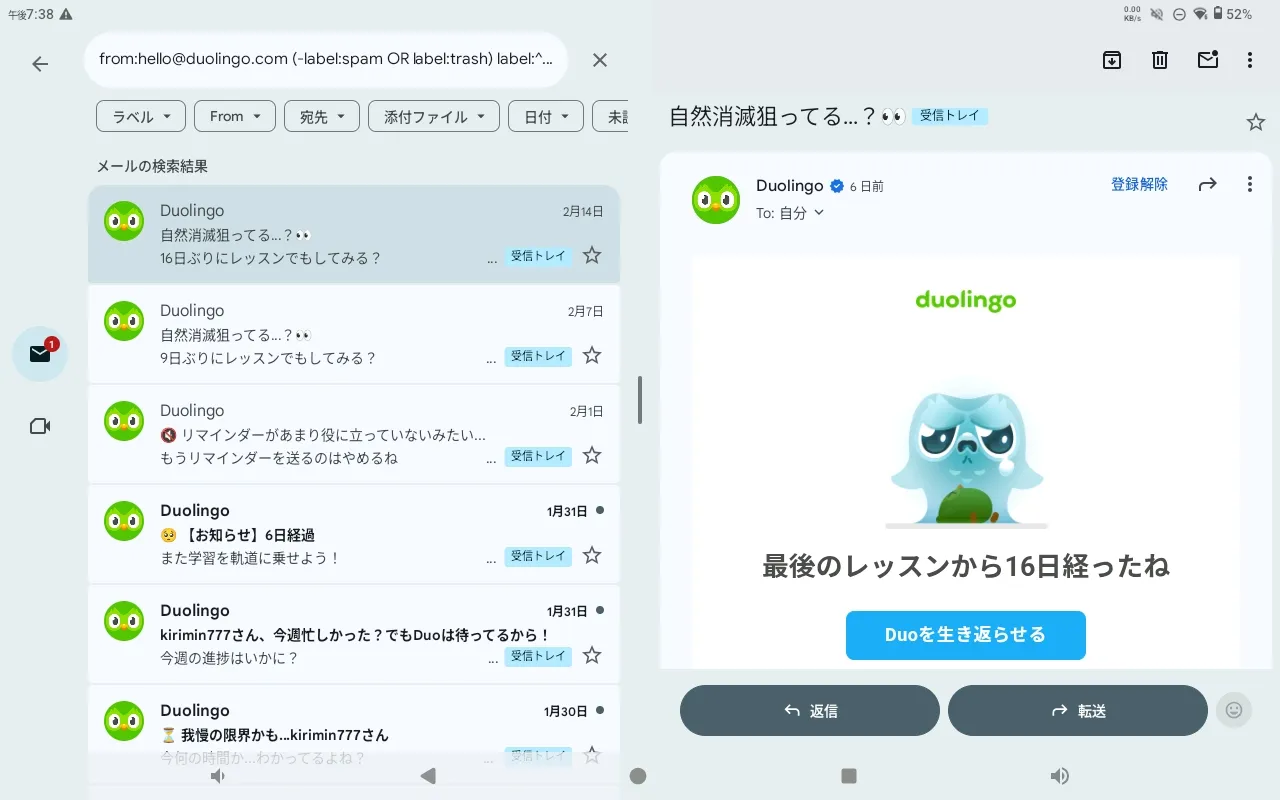Viewport: 1280px width, 800px height.
Task: Tap volume up in navigation bar
Action: click(x=1060, y=775)
